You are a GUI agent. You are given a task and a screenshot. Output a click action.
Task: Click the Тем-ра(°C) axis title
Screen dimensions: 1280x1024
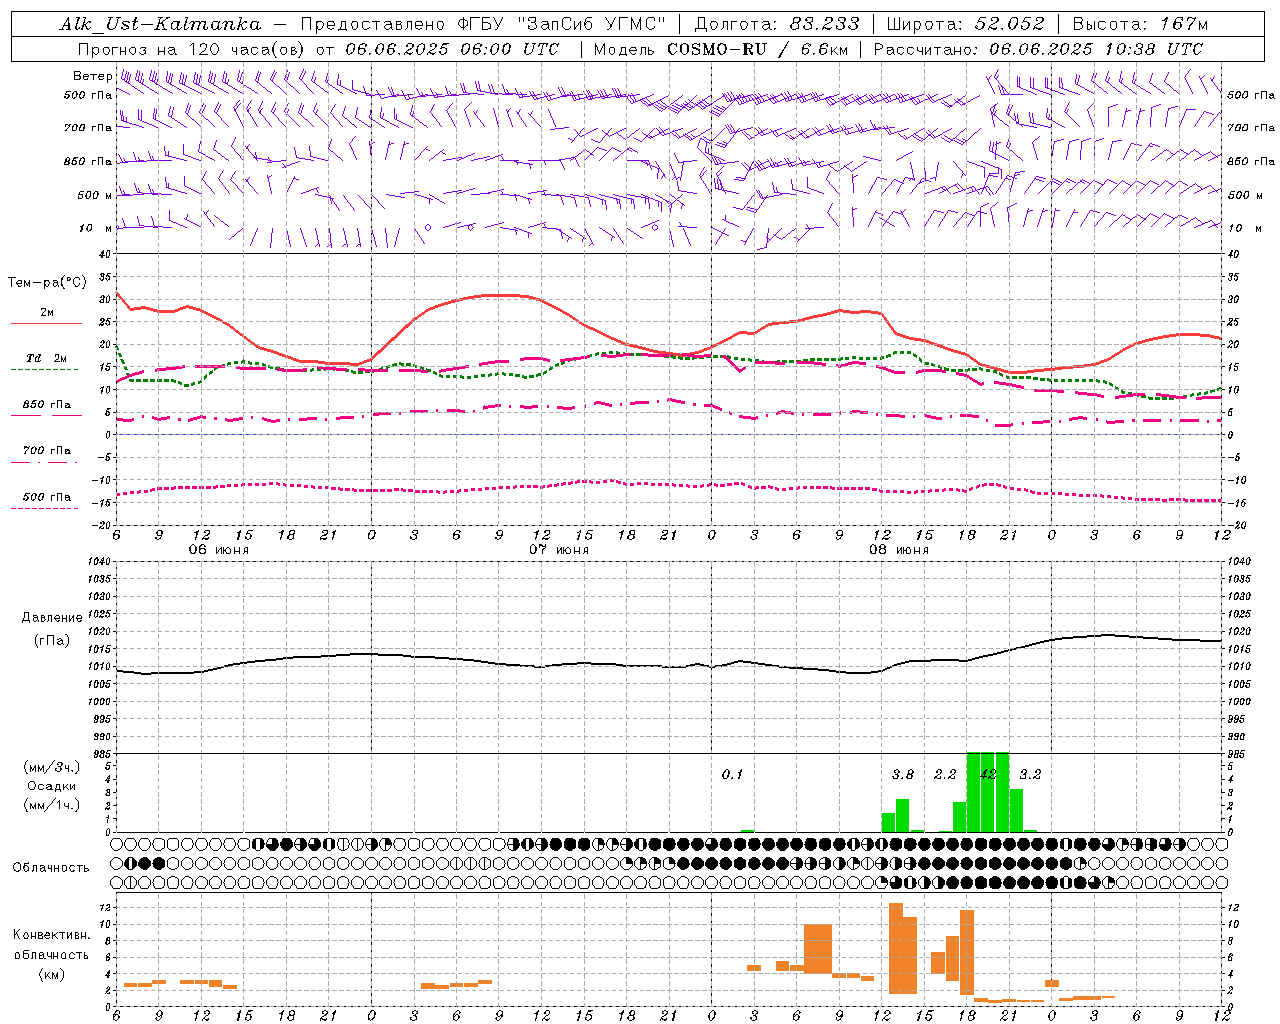(x=47, y=283)
